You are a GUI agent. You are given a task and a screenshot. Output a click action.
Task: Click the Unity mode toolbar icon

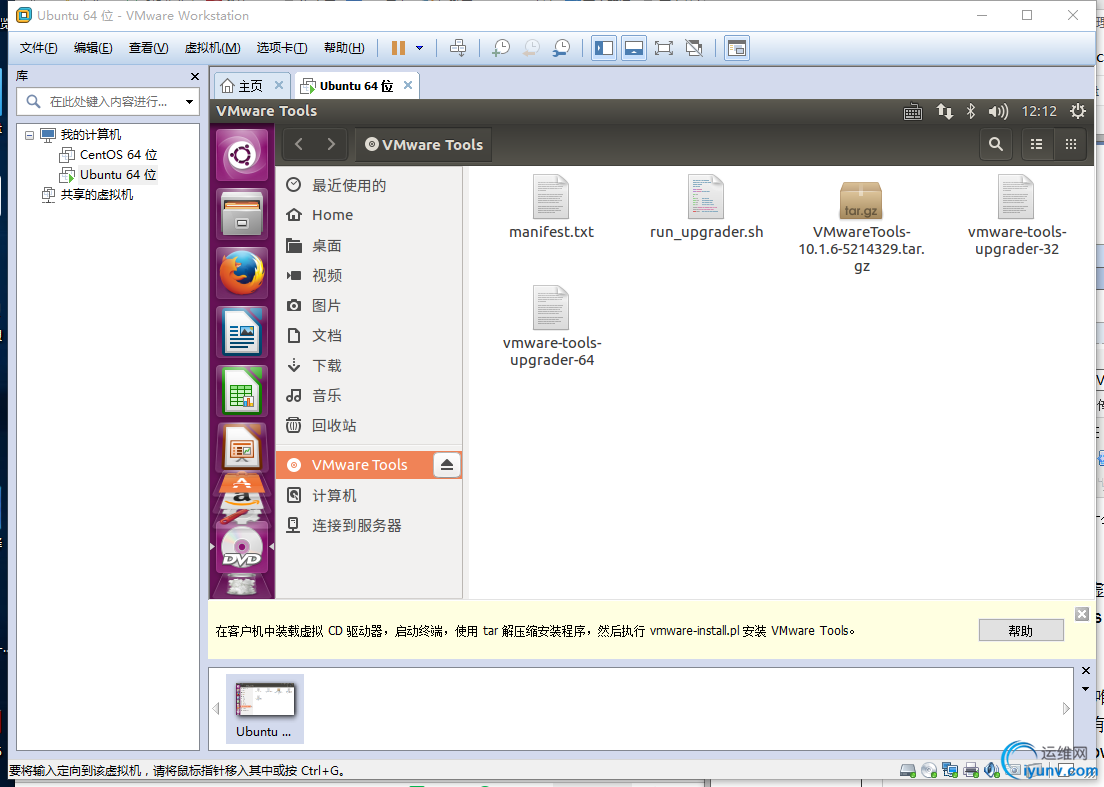tap(694, 48)
